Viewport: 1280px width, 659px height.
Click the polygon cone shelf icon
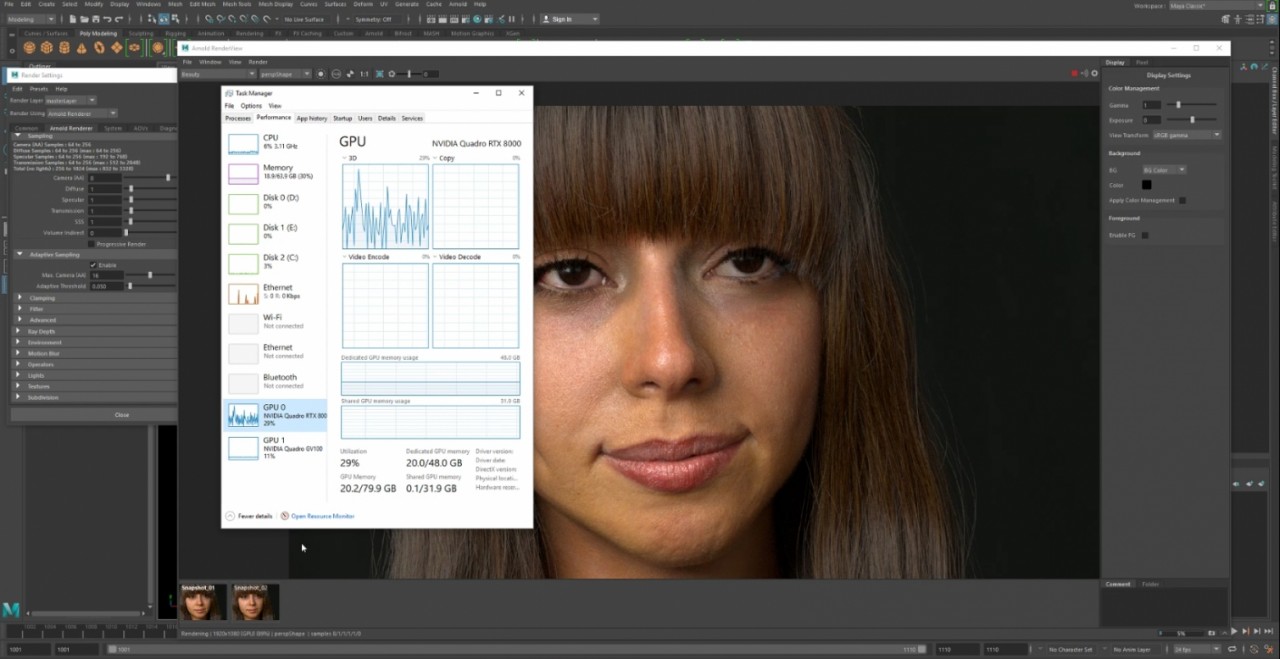click(82, 47)
